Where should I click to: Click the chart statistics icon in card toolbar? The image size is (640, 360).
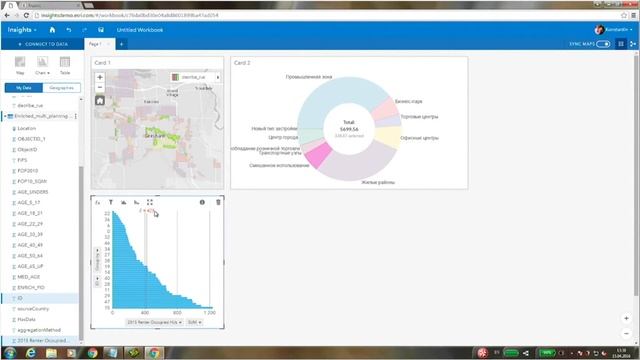(x=124, y=202)
